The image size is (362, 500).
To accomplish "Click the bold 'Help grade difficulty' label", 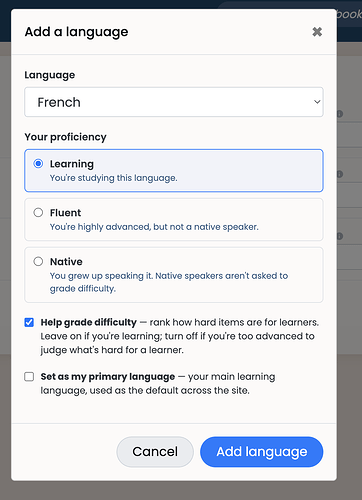I will point(89,322).
